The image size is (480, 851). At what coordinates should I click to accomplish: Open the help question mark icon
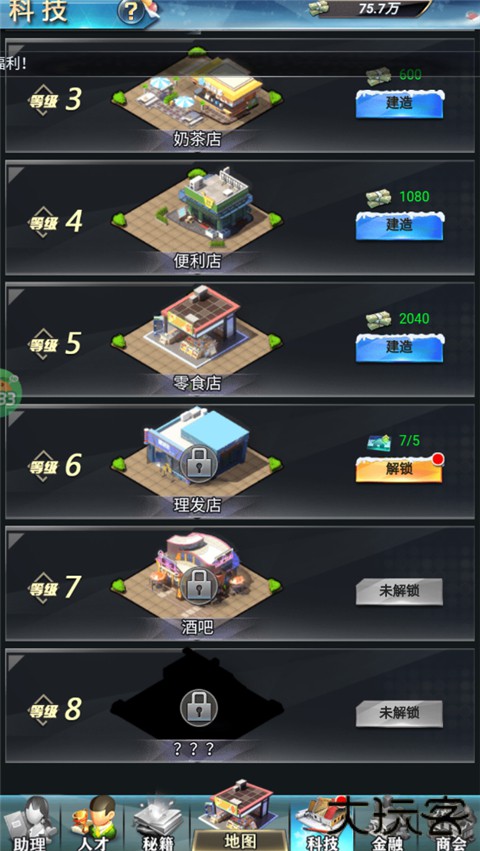[x=131, y=10]
